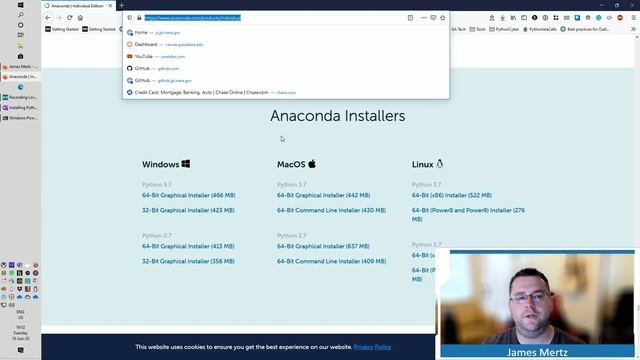Screen dimensions: 640x360
Task: Download Windows Python 3.7 64-Bit Graphical Installer
Action: coord(189,195)
